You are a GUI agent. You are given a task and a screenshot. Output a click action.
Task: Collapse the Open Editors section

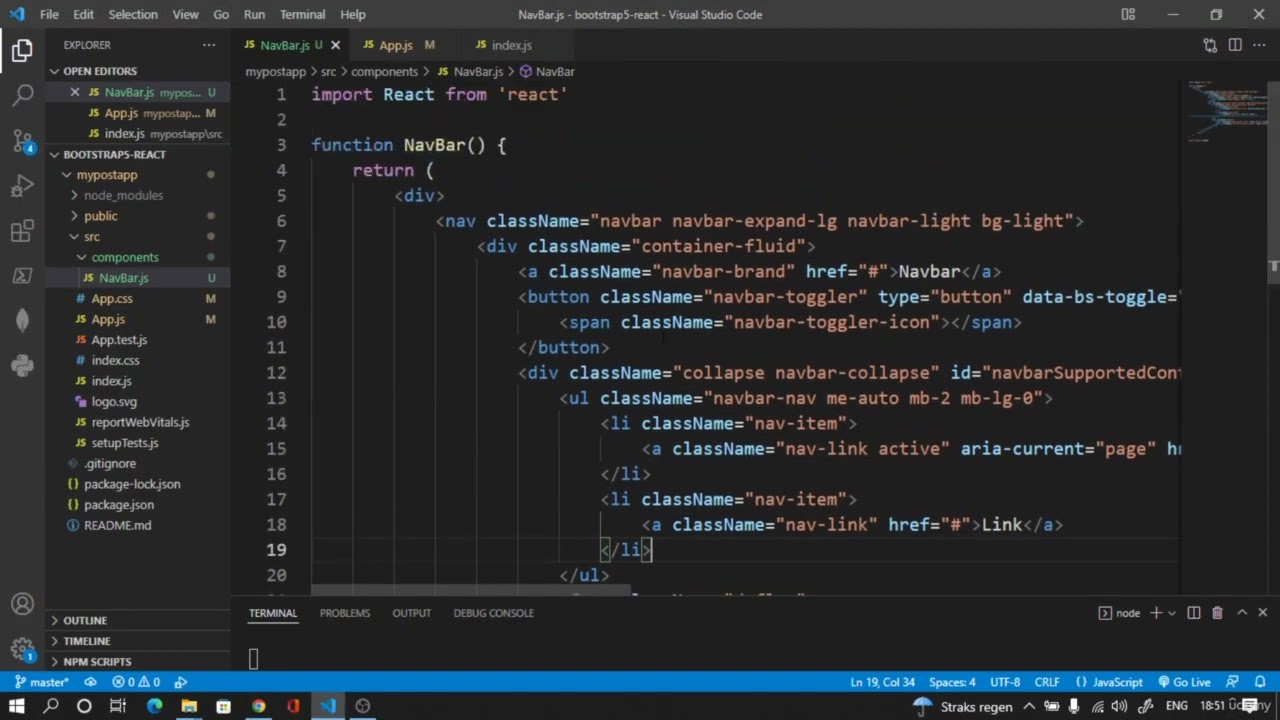55,71
